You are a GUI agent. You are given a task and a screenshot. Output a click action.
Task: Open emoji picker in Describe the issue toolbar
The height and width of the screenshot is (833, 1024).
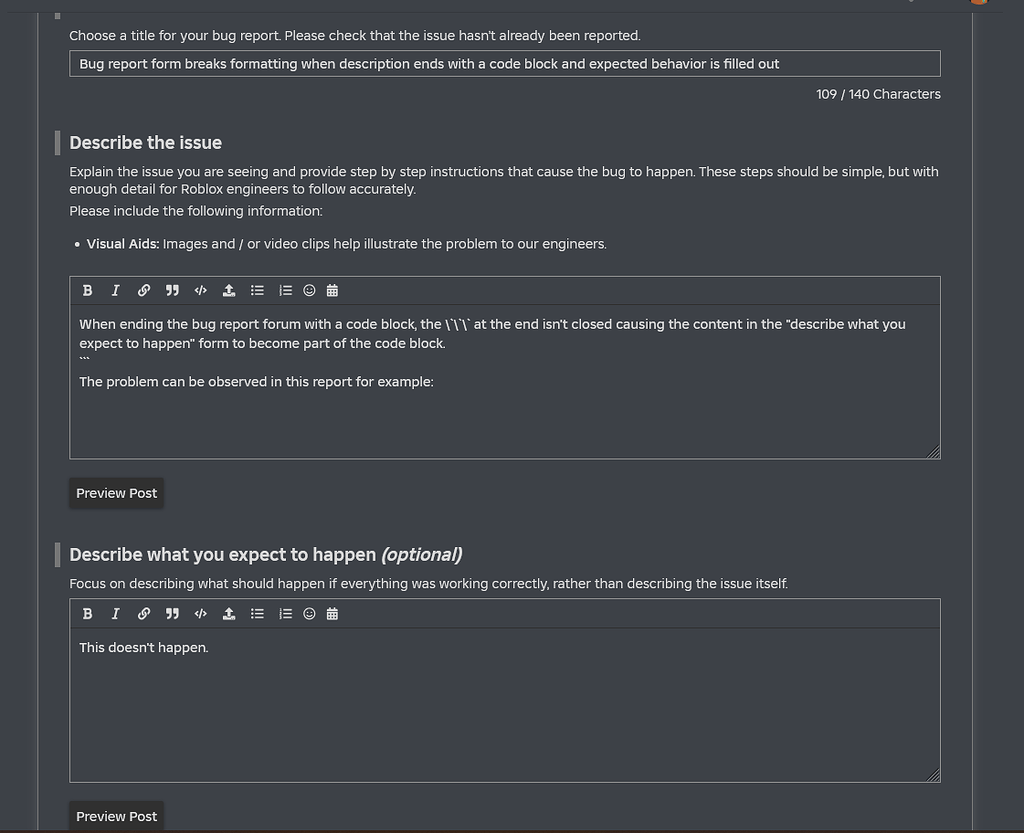310,291
